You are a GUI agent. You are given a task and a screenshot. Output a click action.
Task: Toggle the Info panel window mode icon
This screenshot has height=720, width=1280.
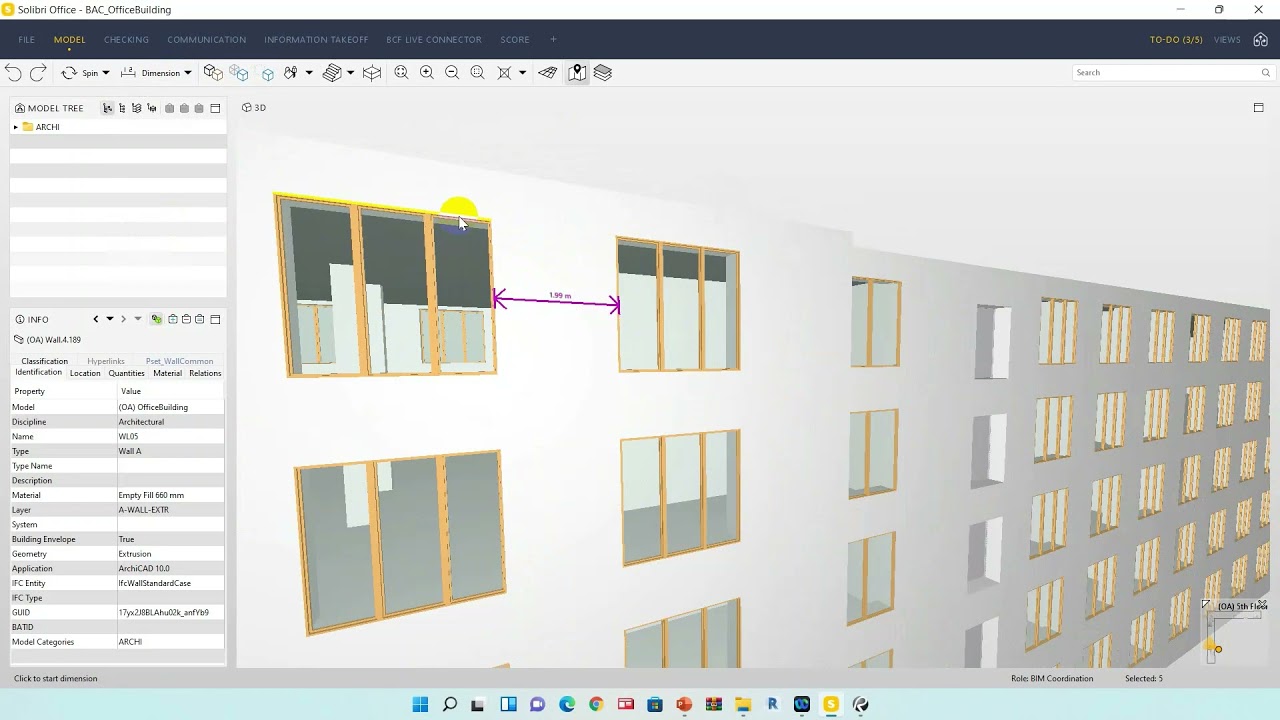point(215,319)
